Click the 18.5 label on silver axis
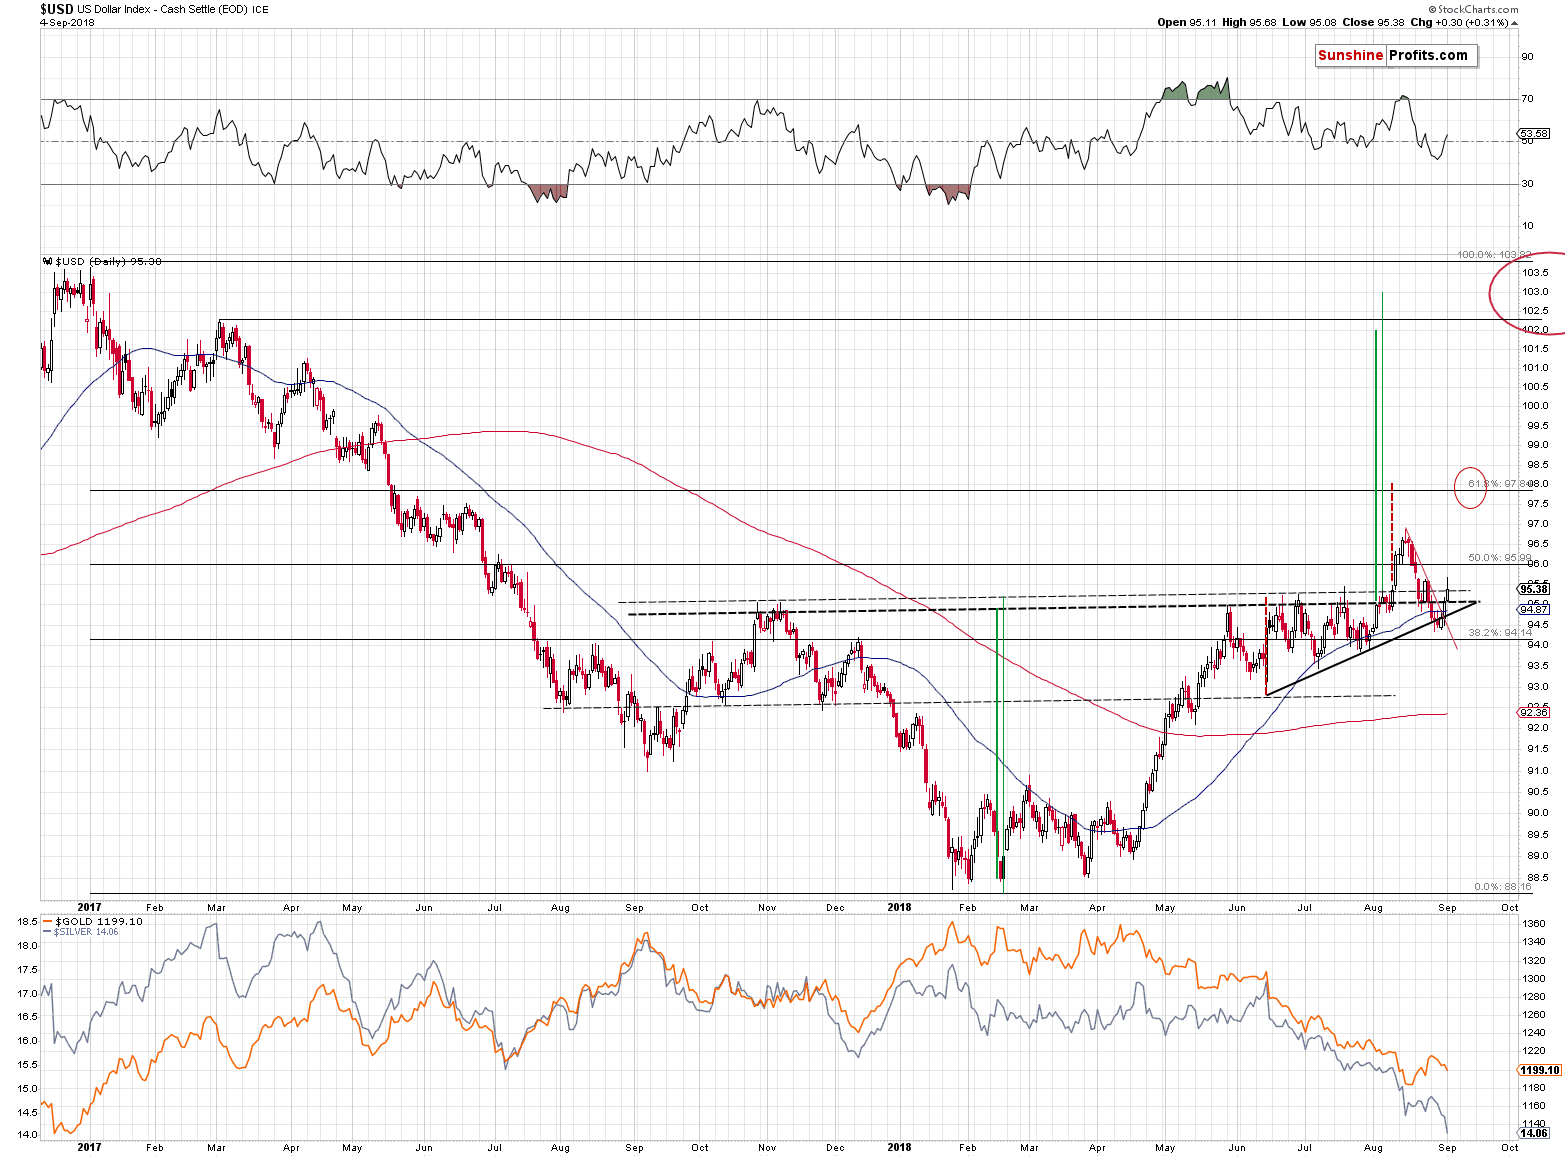Image resolution: width=1565 pixels, height=1157 pixels. (x=27, y=921)
